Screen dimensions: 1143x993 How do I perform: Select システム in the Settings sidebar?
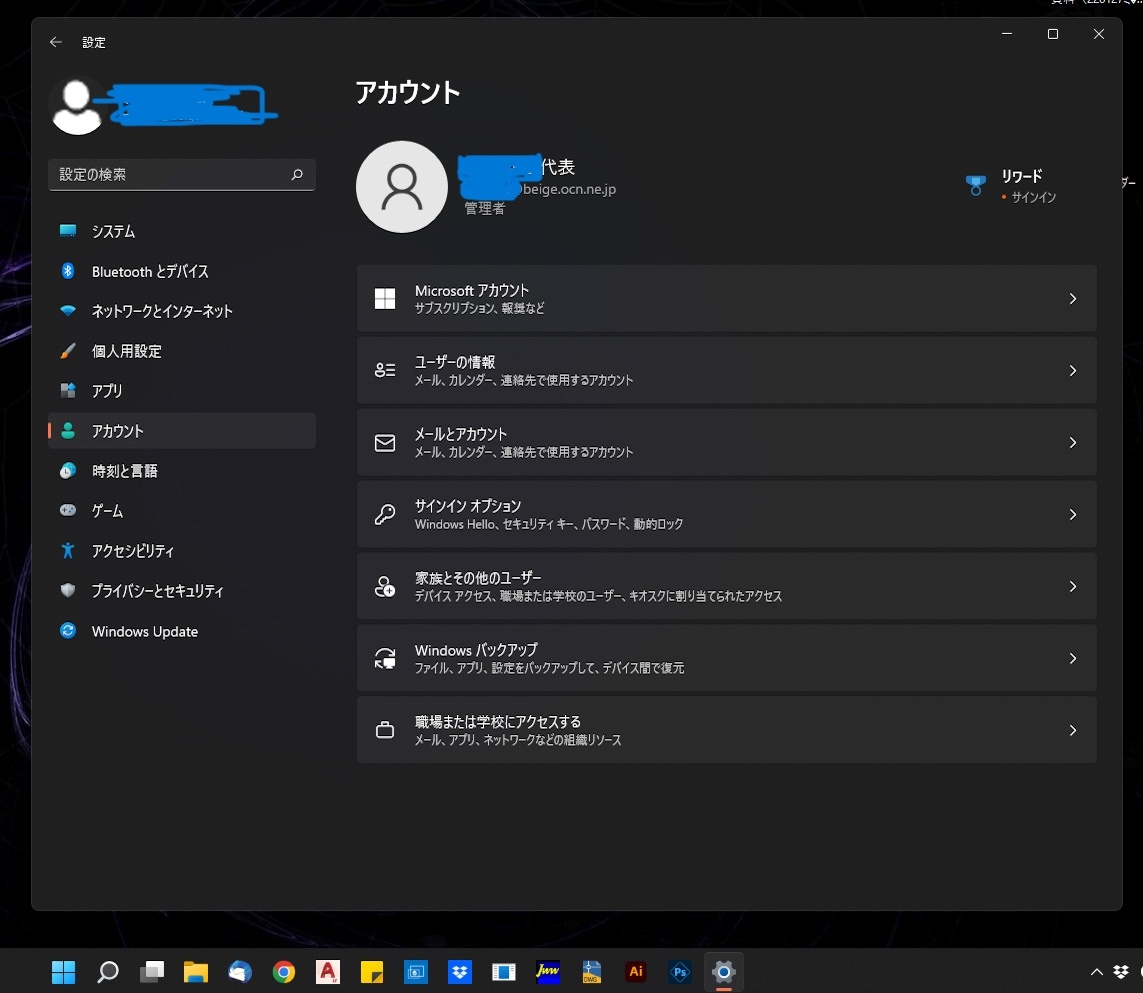point(110,231)
